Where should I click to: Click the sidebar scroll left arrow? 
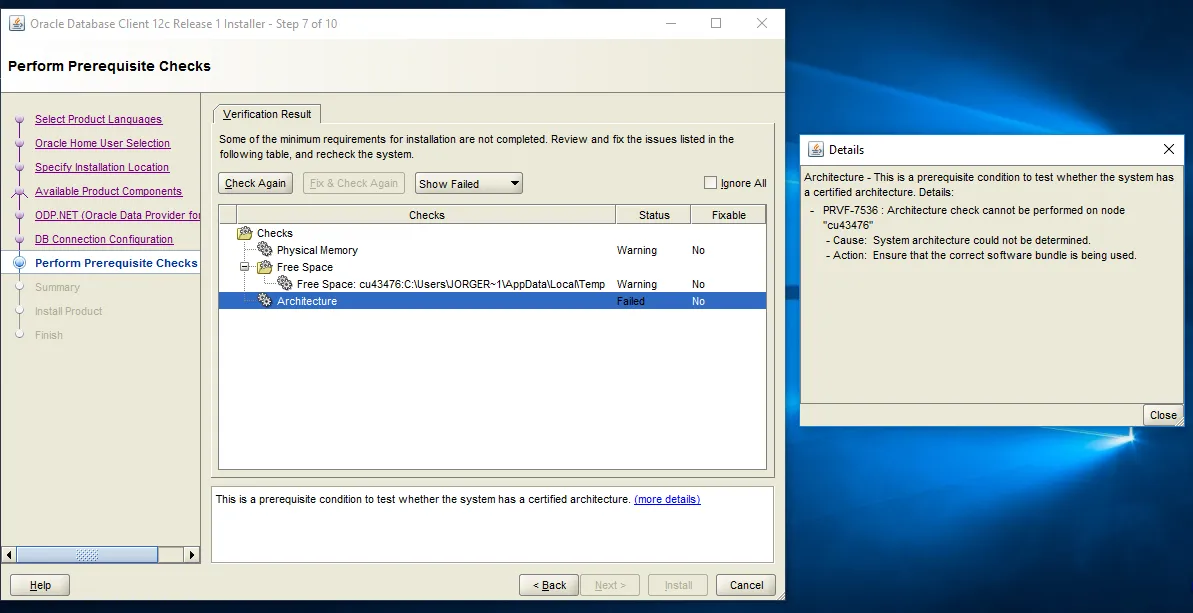(9, 555)
